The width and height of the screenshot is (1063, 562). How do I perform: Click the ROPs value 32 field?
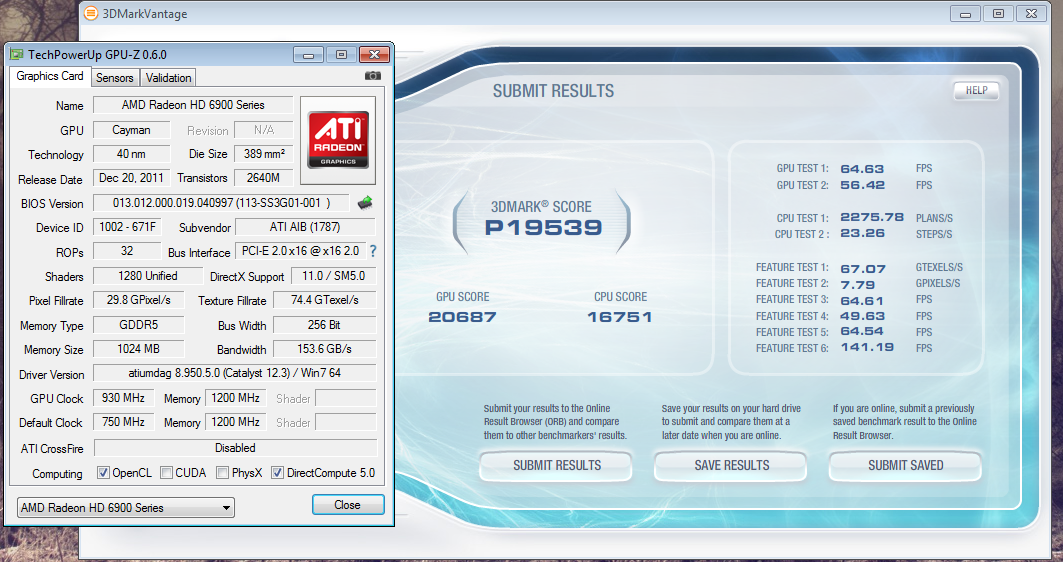pyautogui.click(x=127, y=251)
